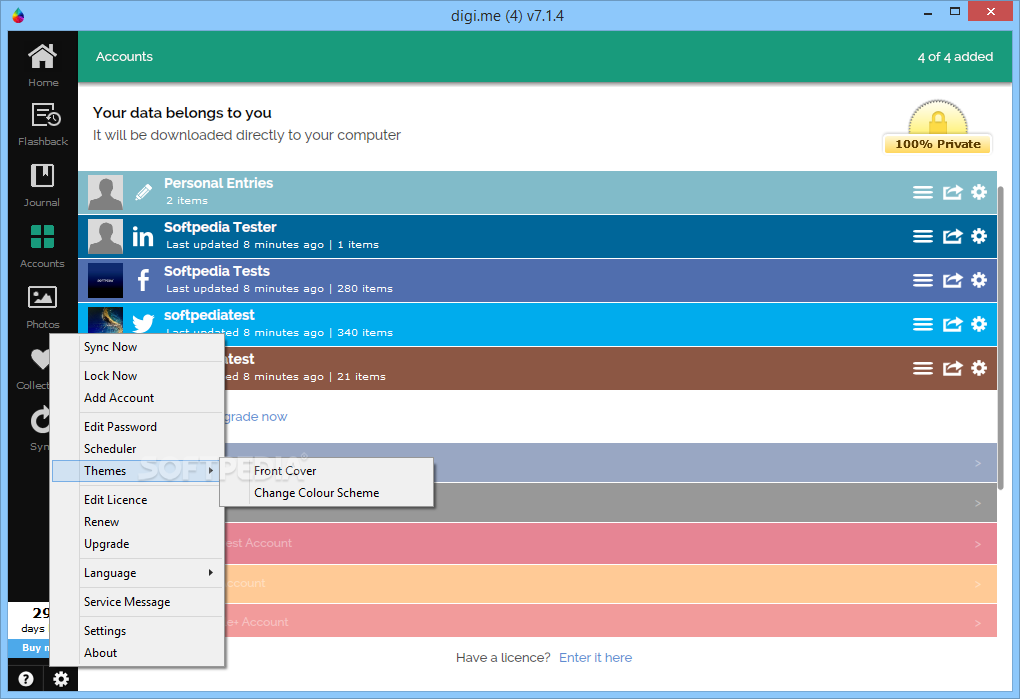This screenshot has height=699, width=1020.
Task: Select Sync Now from the menu
Action: tap(110, 347)
